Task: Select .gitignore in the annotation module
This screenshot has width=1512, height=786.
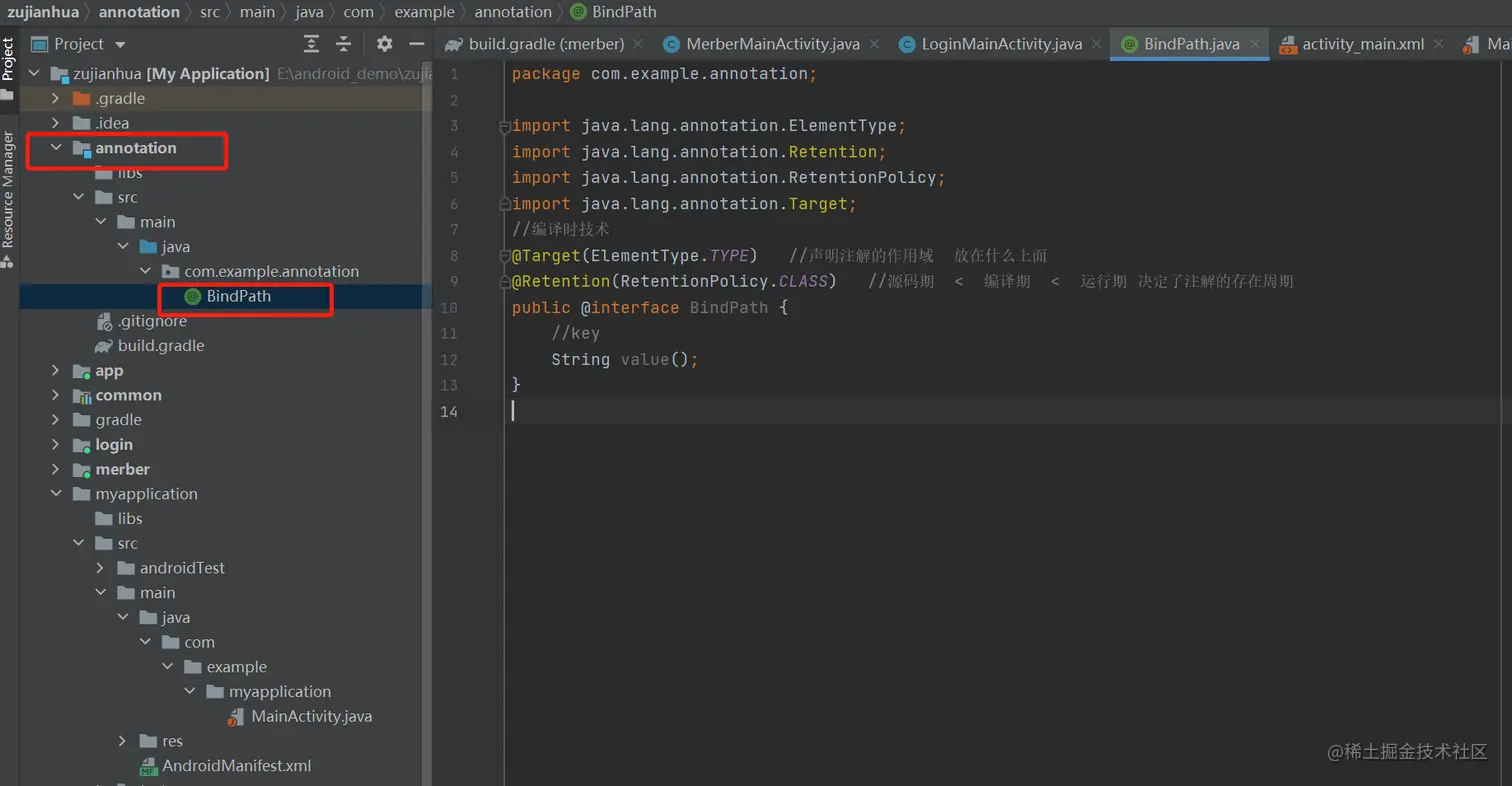Action: [152, 321]
